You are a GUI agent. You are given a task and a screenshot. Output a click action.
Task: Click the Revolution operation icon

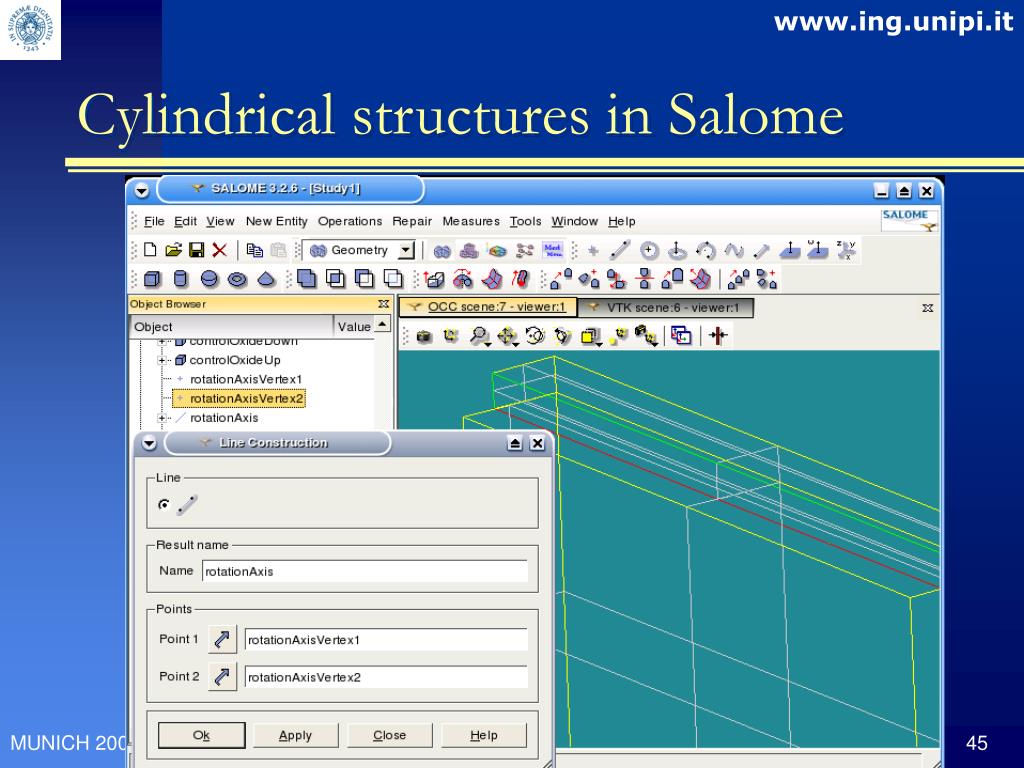pyautogui.click(x=463, y=280)
